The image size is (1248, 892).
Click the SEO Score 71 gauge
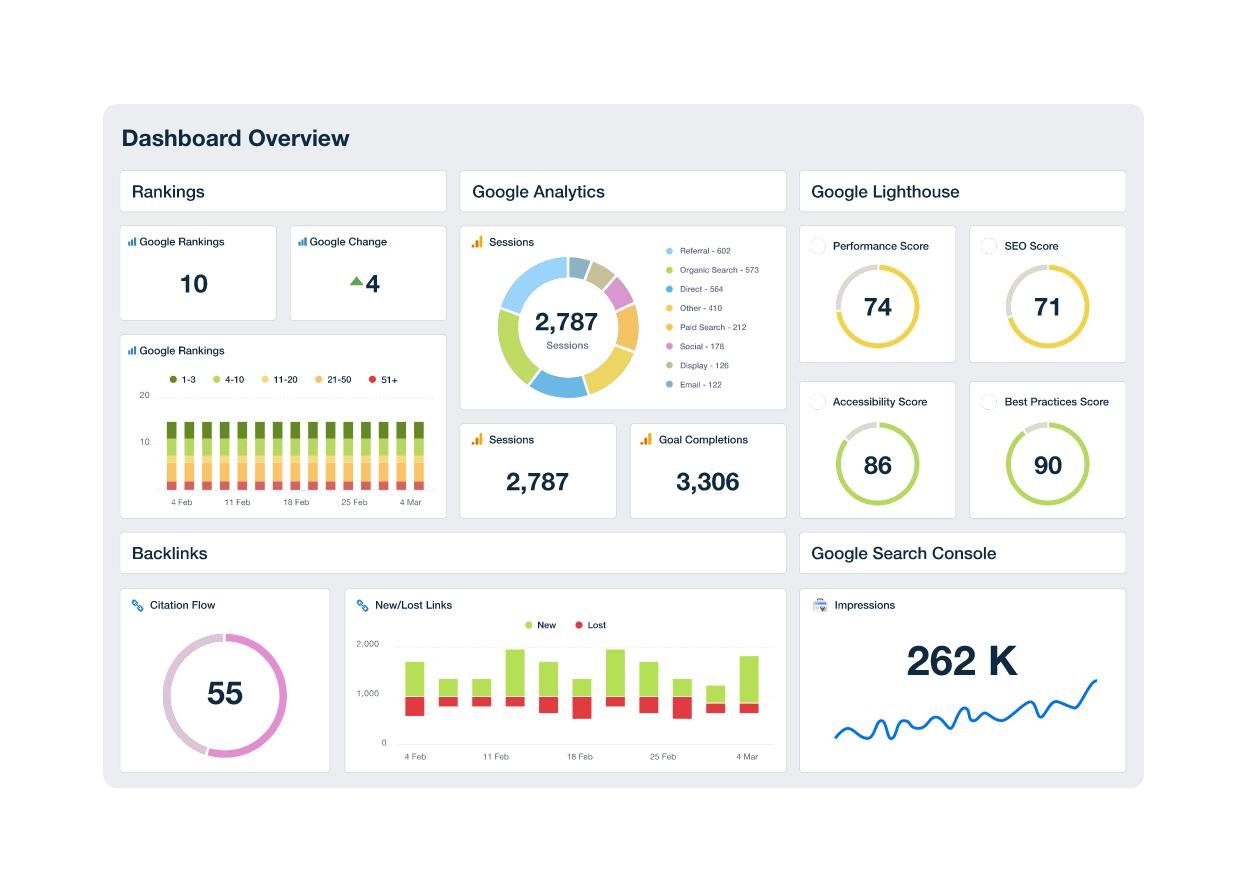coord(1047,306)
